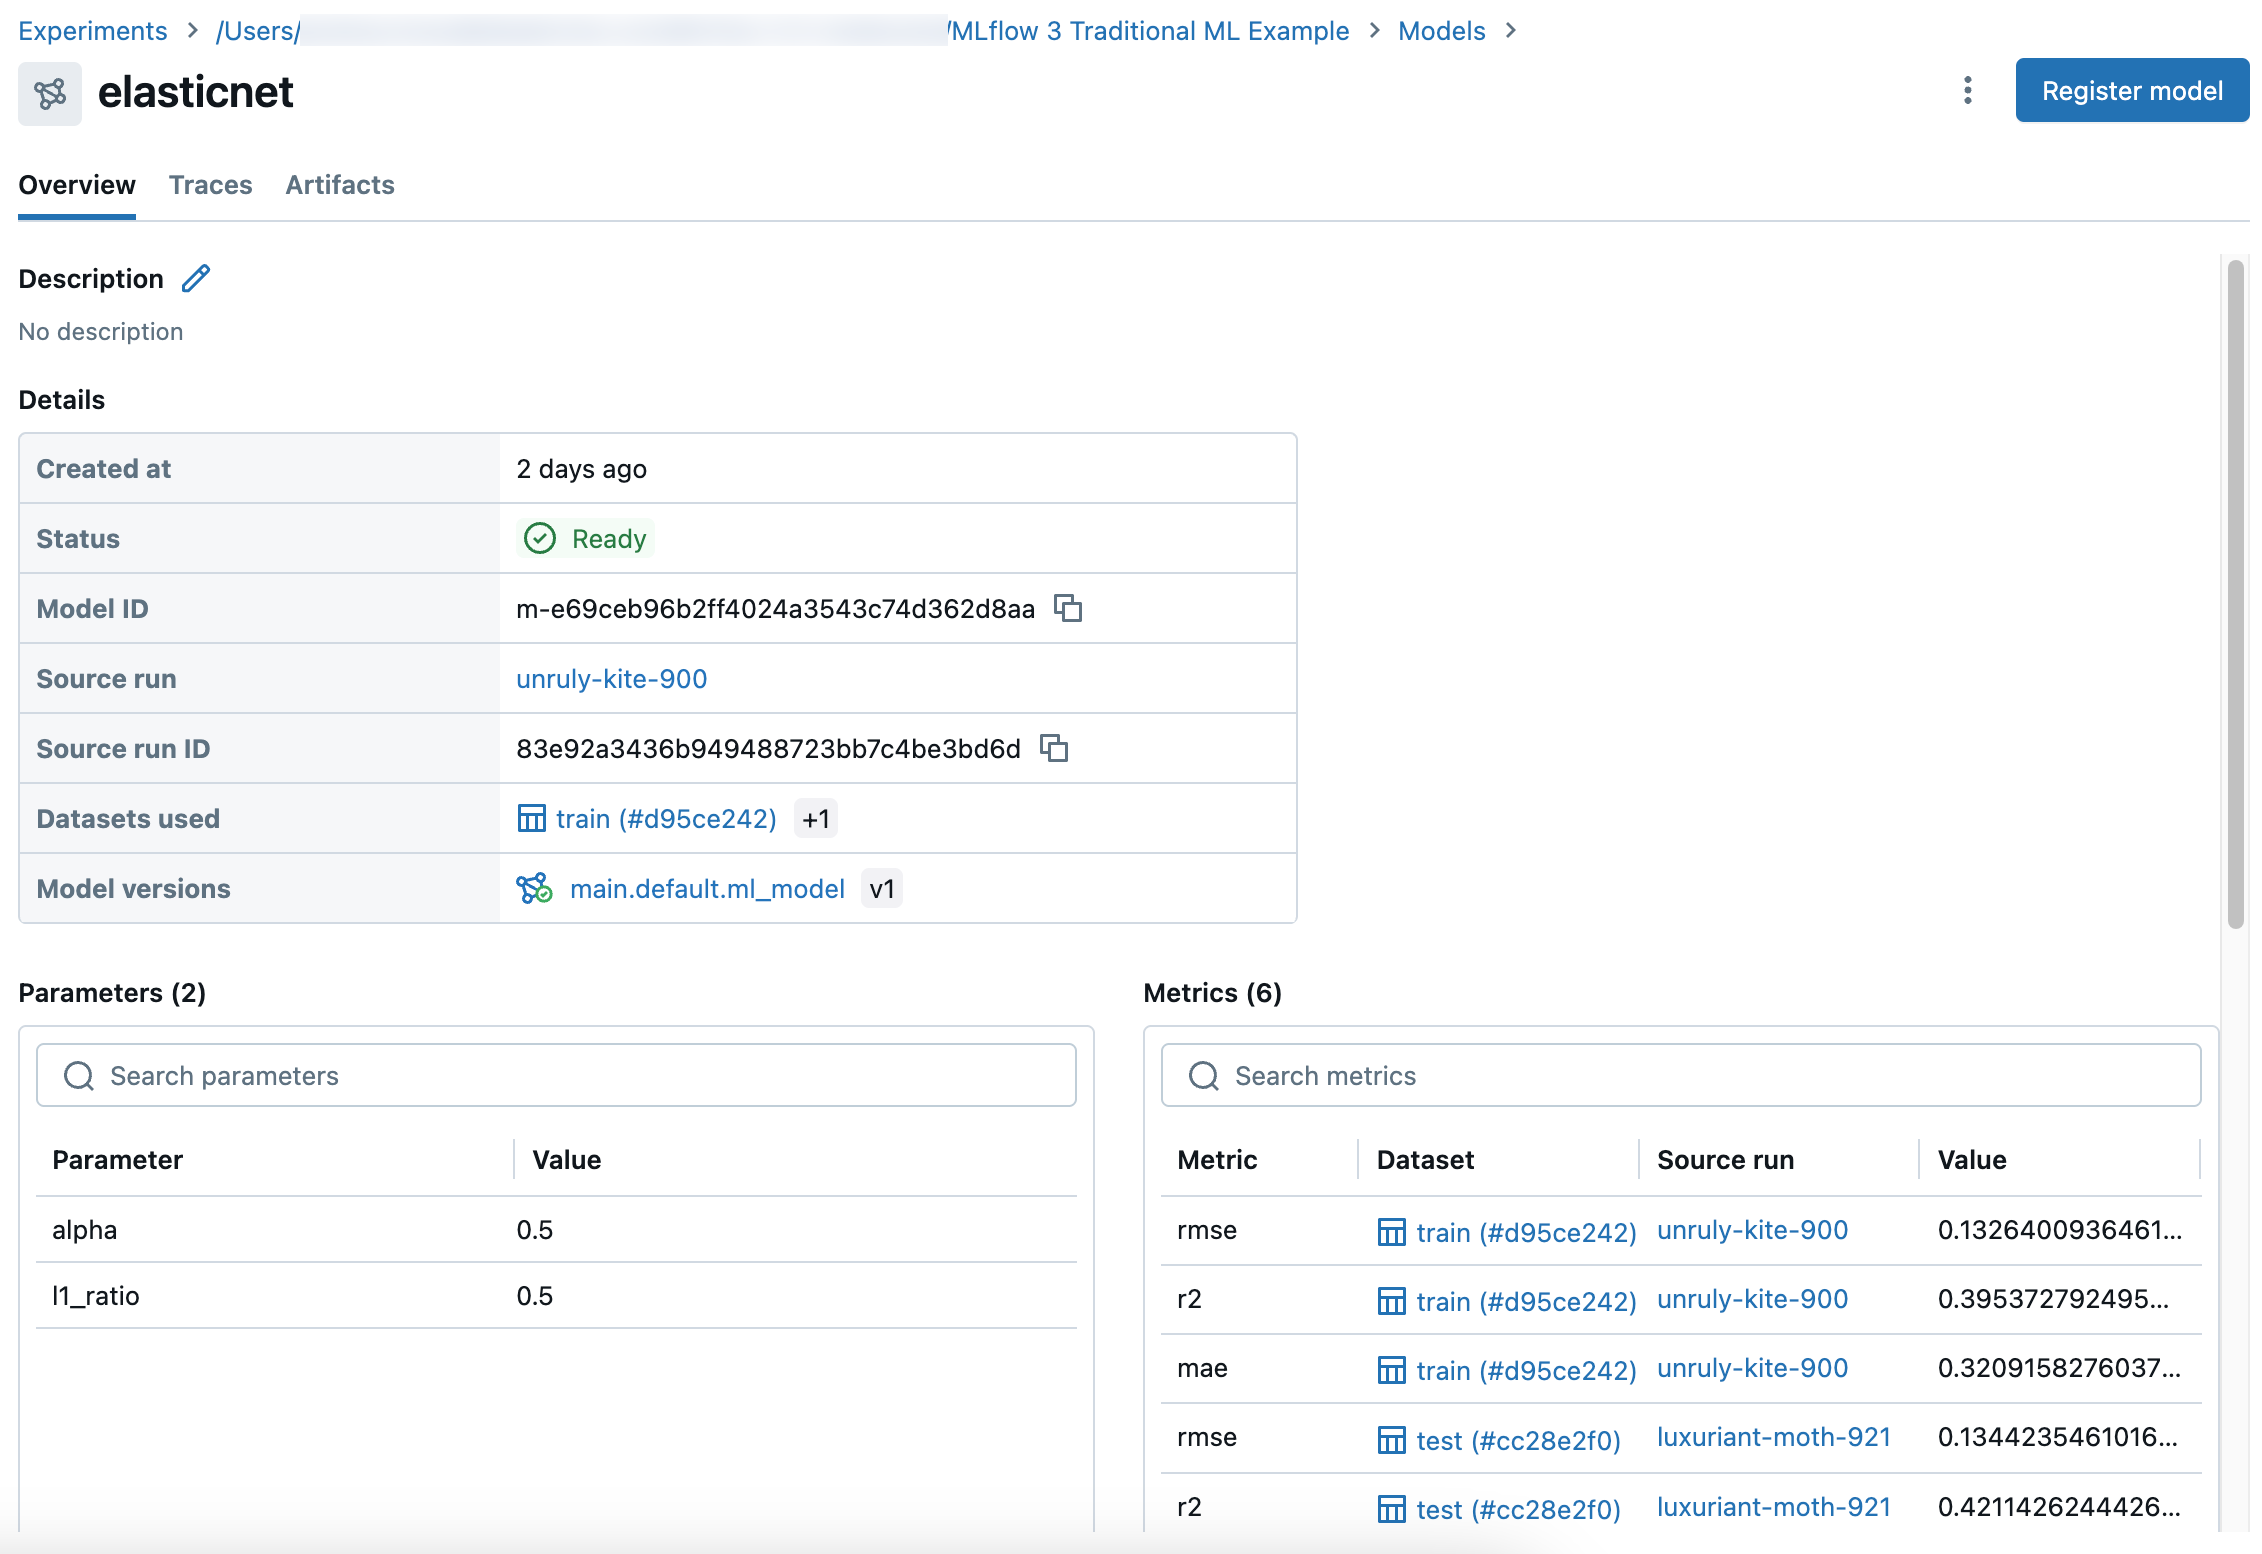
Task: Switch to the Artifacts tab
Action: click(340, 185)
